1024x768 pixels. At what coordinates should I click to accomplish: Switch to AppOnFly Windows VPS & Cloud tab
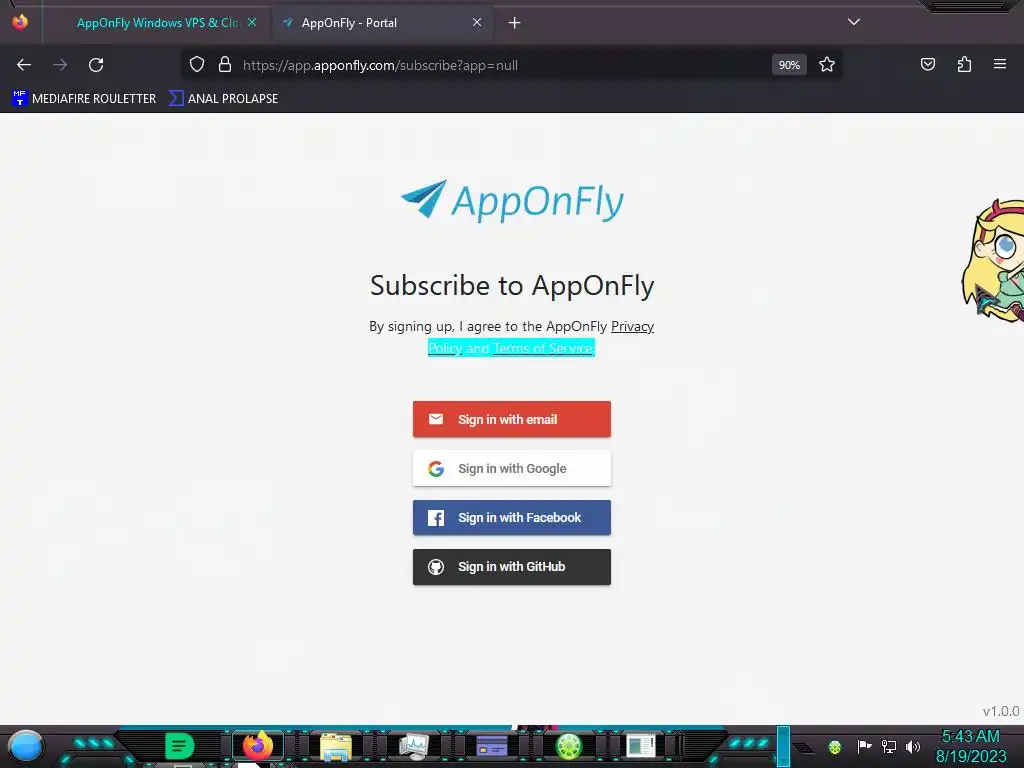158,23
